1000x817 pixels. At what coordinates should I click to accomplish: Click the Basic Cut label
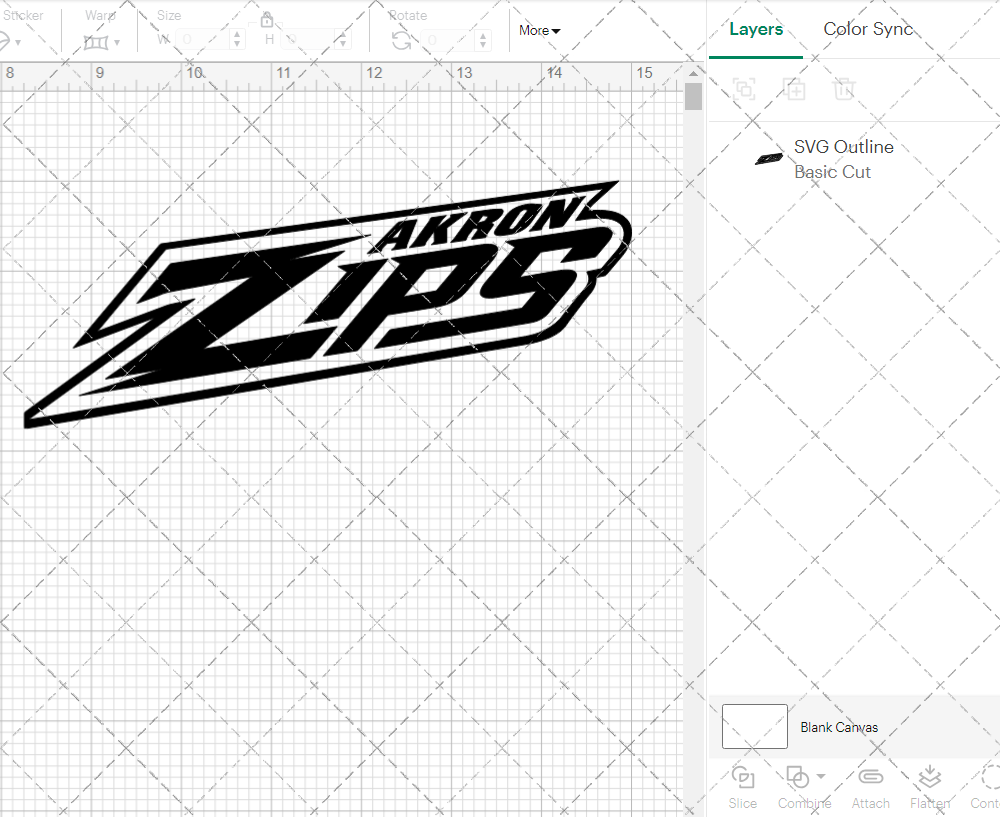coord(833,172)
